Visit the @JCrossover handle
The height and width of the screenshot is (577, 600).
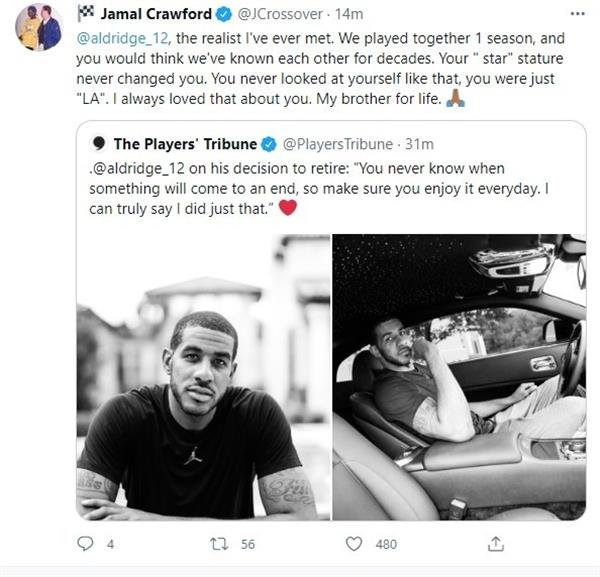280,15
